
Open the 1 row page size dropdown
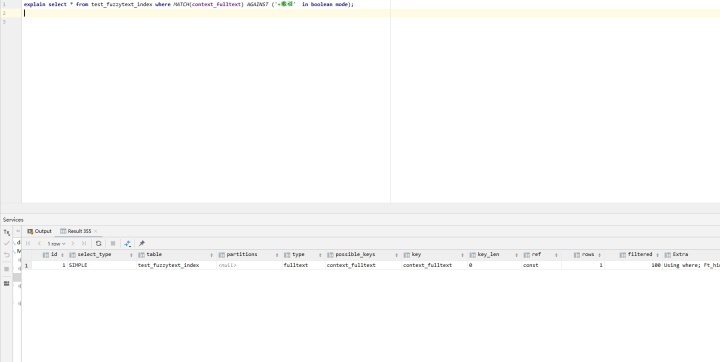point(56,243)
